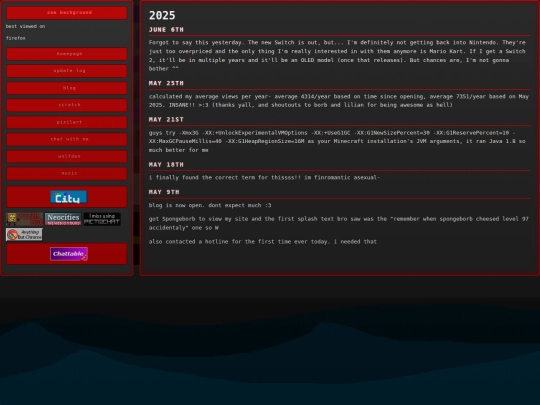Click the Spongeborb splash text paragraph
The height and width of the screenshot is (405, 540).
(339, 223)
